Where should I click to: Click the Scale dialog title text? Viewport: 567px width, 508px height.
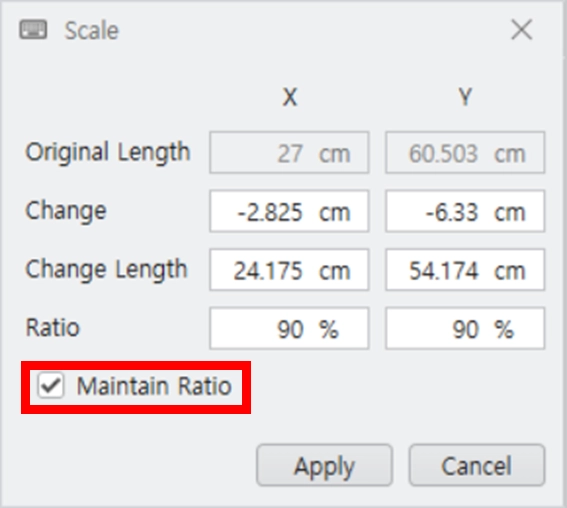click(x=91, y=30)
